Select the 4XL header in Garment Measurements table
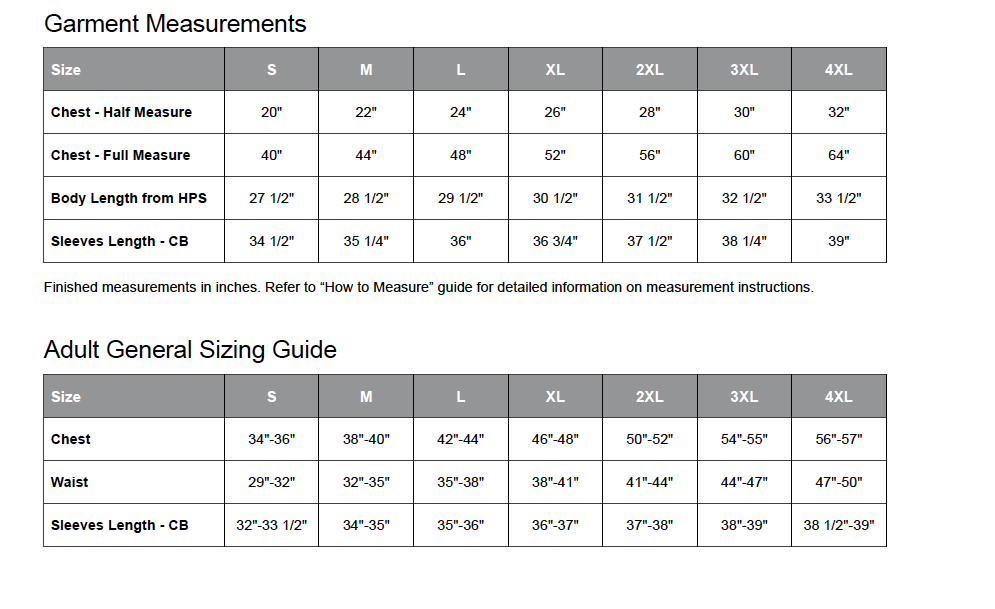 pyautogui.click(x=838, y=70)
